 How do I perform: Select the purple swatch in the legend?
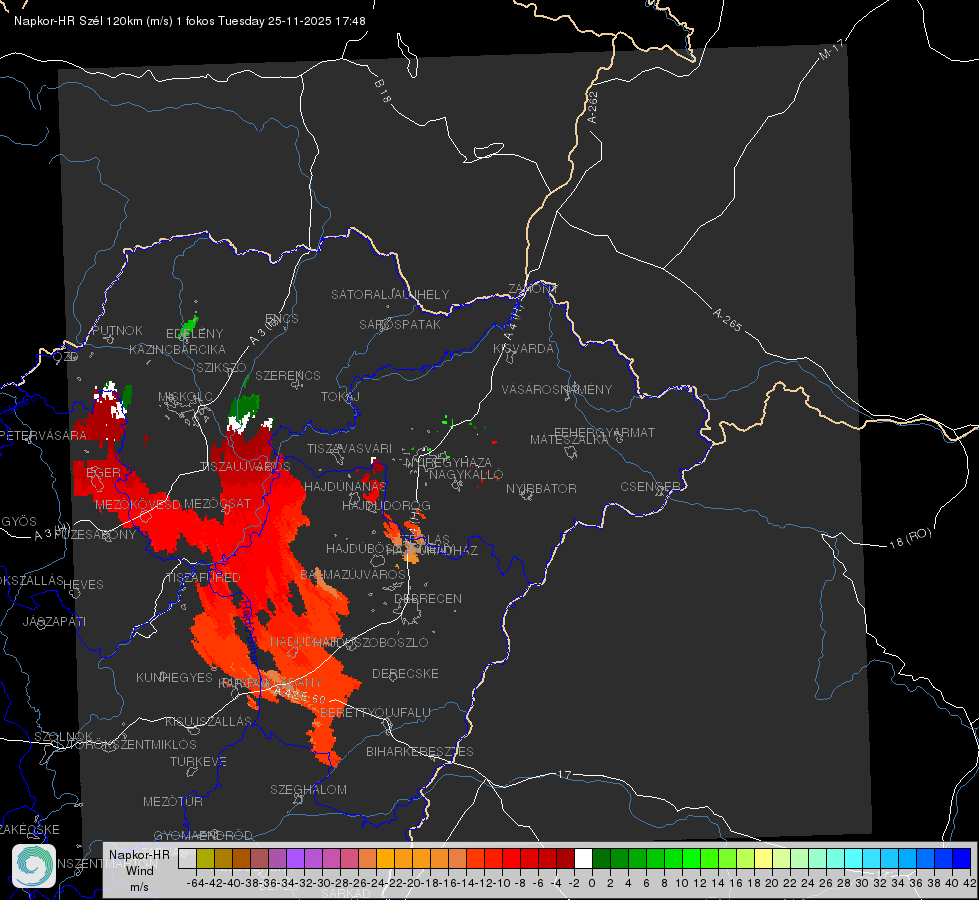[295, 858]
